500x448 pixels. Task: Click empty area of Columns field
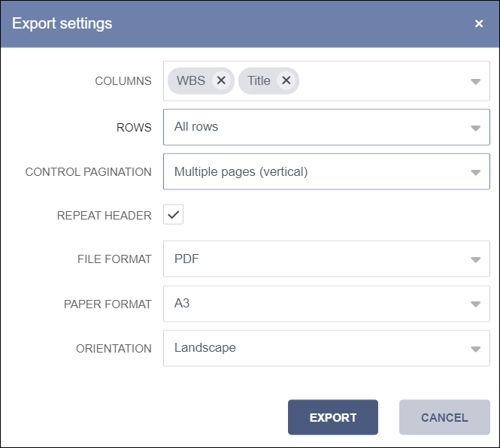(x=383, y=81)
